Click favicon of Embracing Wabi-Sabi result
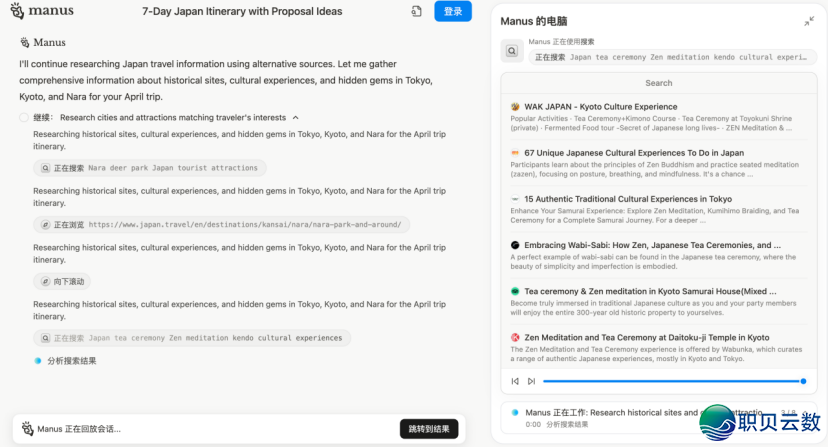Screen dimensions: 828x447 515,245
